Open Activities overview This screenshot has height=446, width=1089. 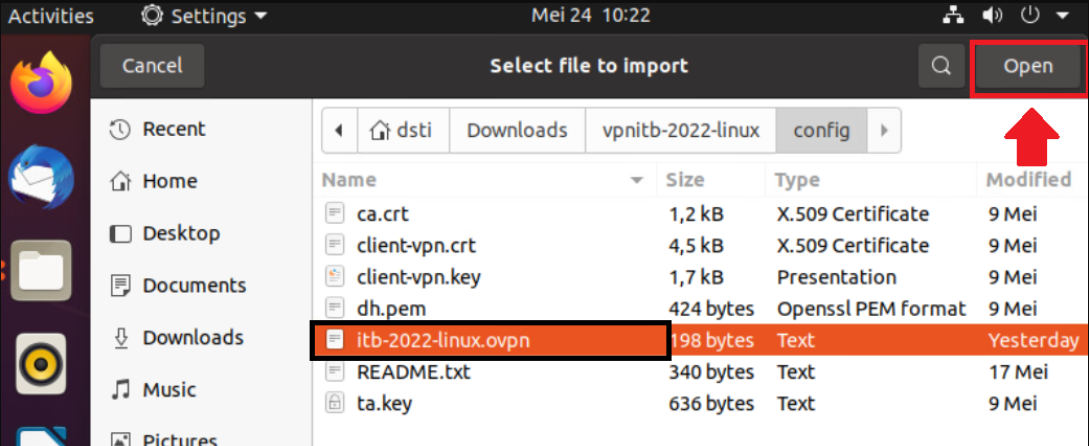pyautogui.click(x=51, y=16)
